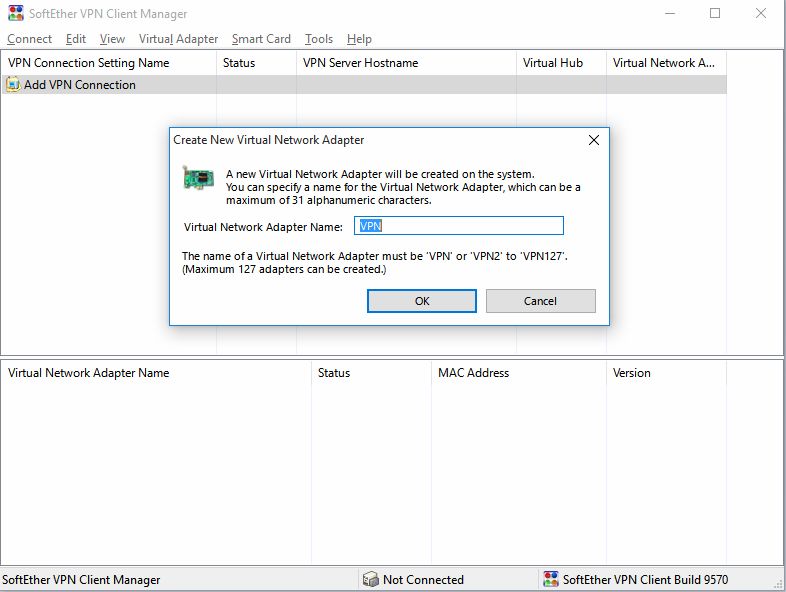
Task: Open the Connect menu
Action: (x=29, y=39)
